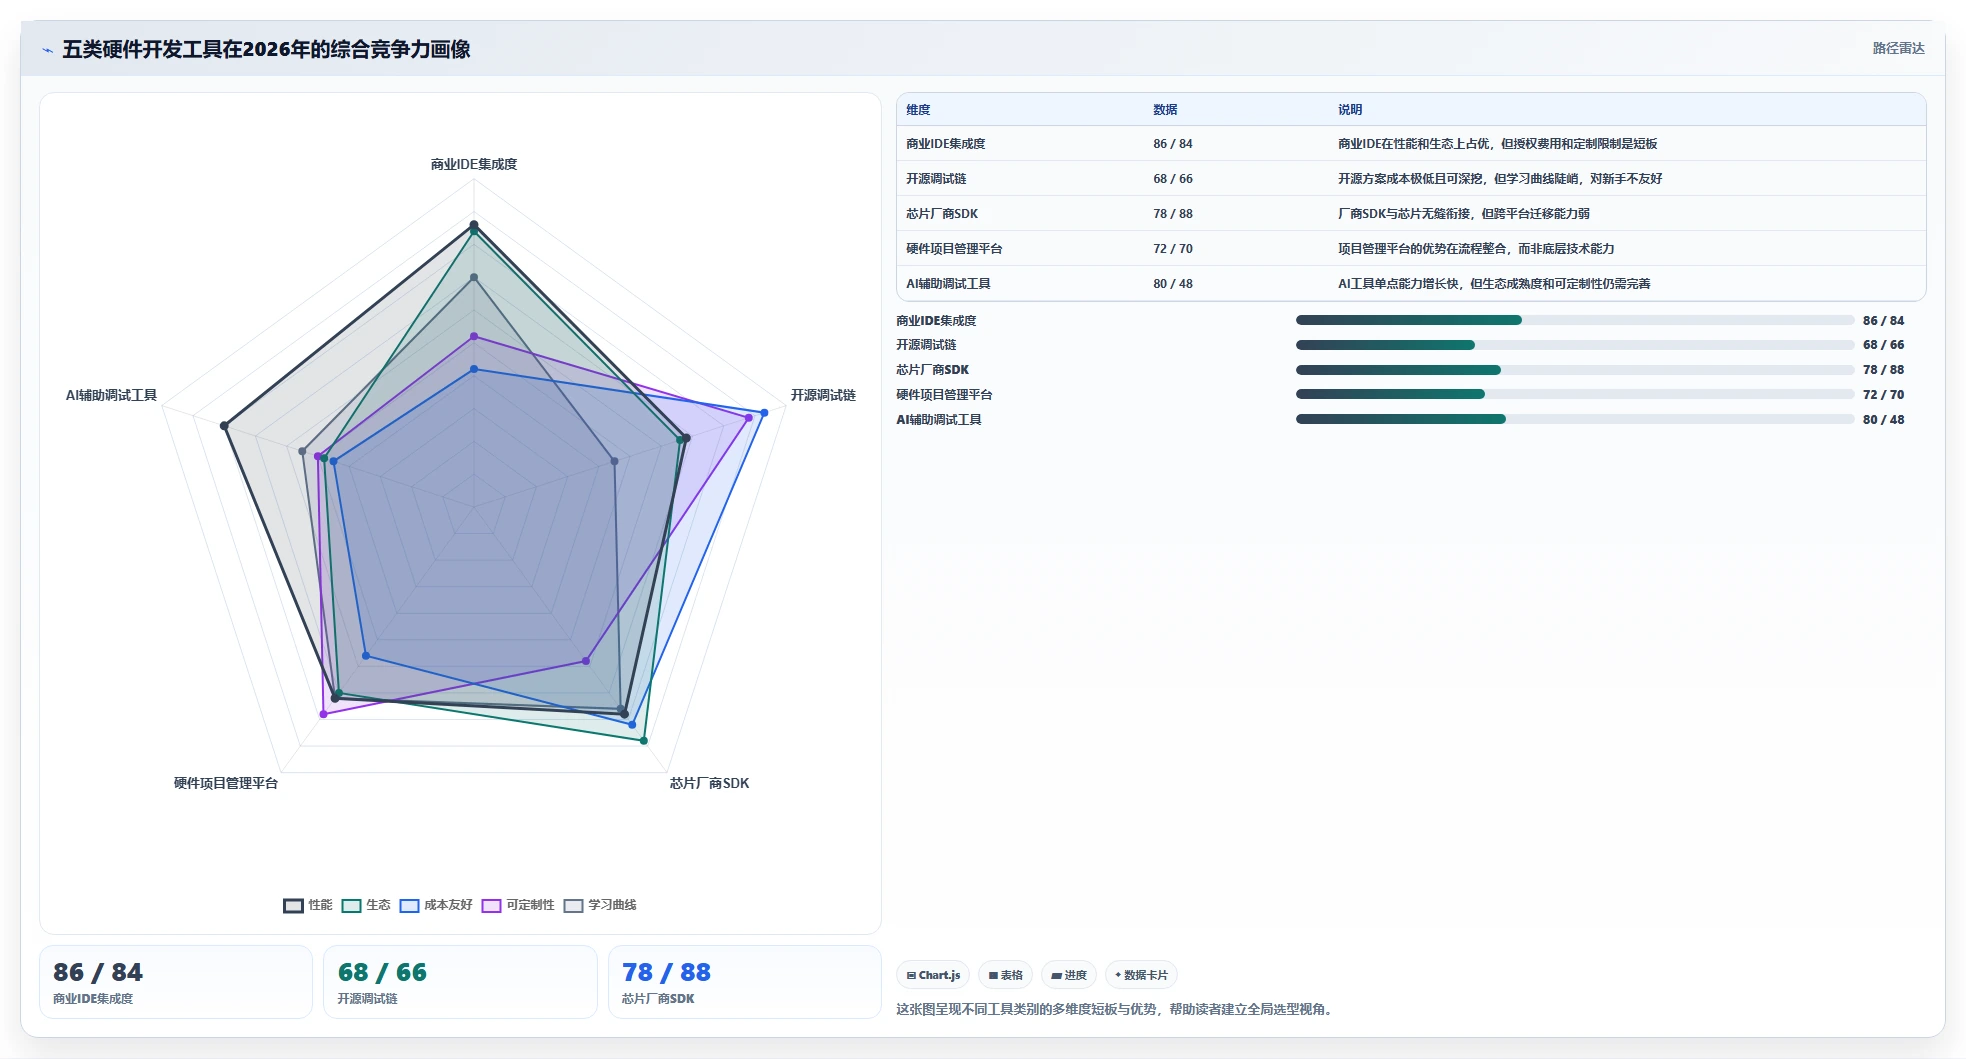Screen dimensions: 1966x1059
Task: Click 可定制性 data point on 硬件项目管理平台 axis
Action: [323, 714]
